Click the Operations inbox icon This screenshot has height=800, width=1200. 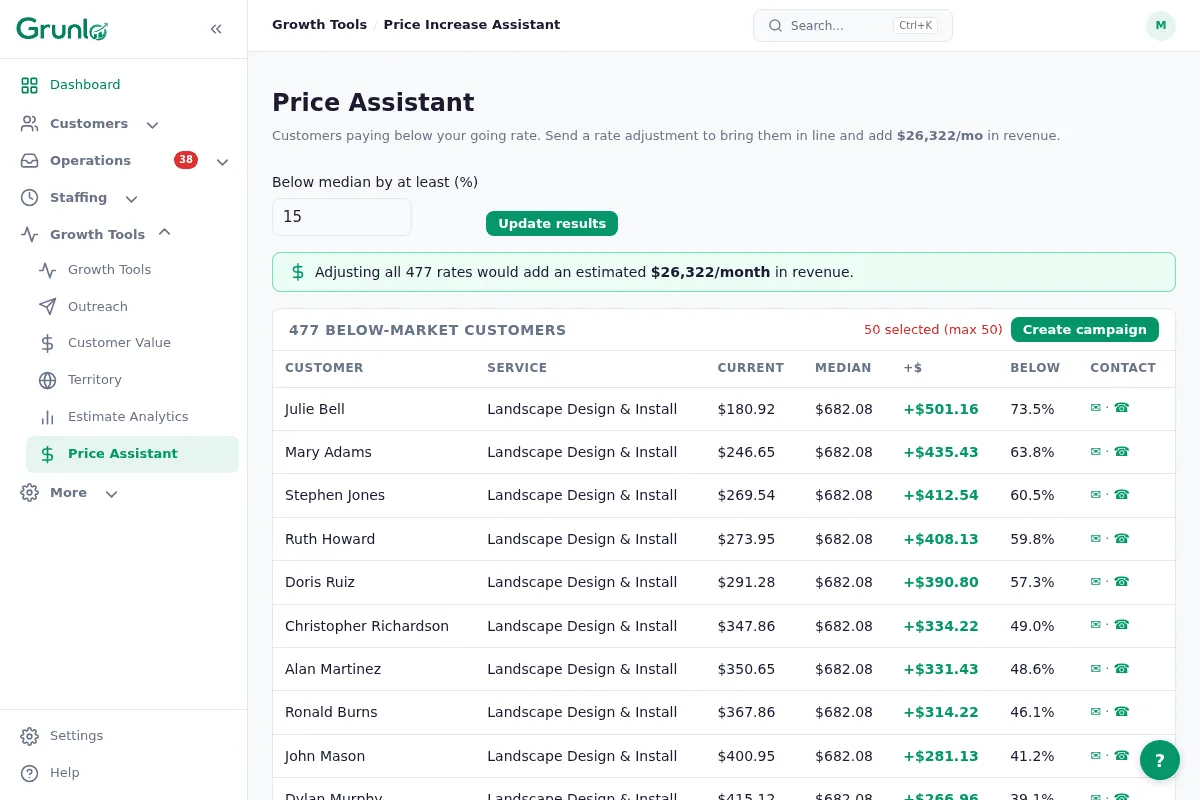(30, 161)
